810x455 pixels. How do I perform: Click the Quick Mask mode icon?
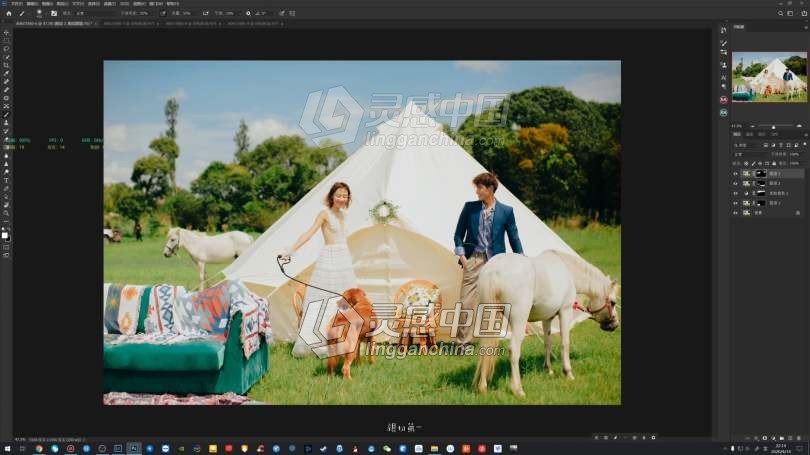pyautogui.click(x=6, y=247)
